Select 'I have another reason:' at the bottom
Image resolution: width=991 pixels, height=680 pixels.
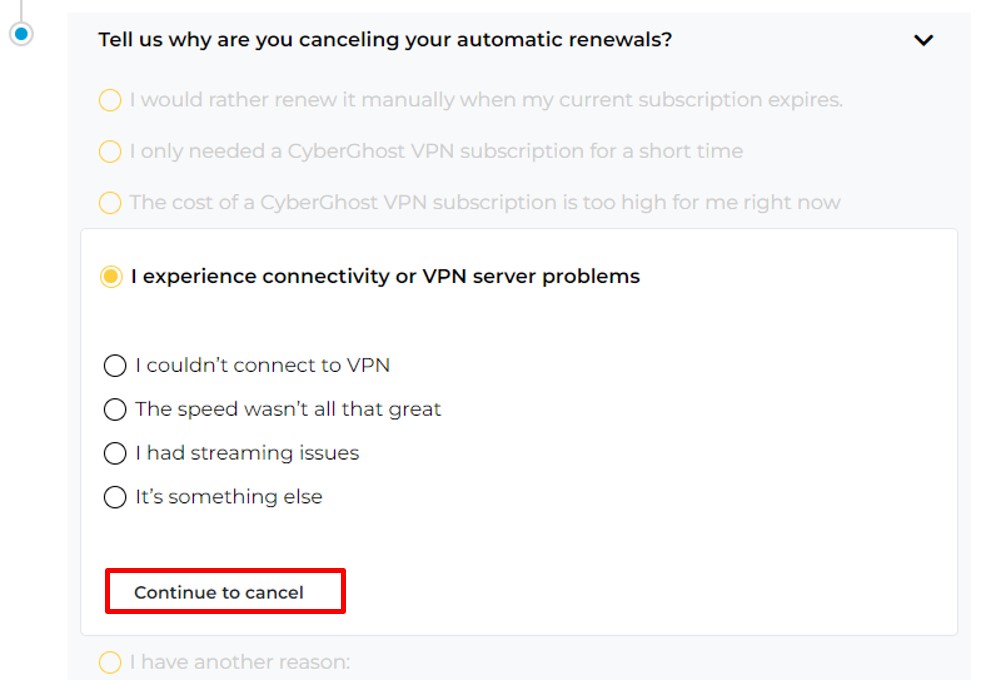pos(109,662)
